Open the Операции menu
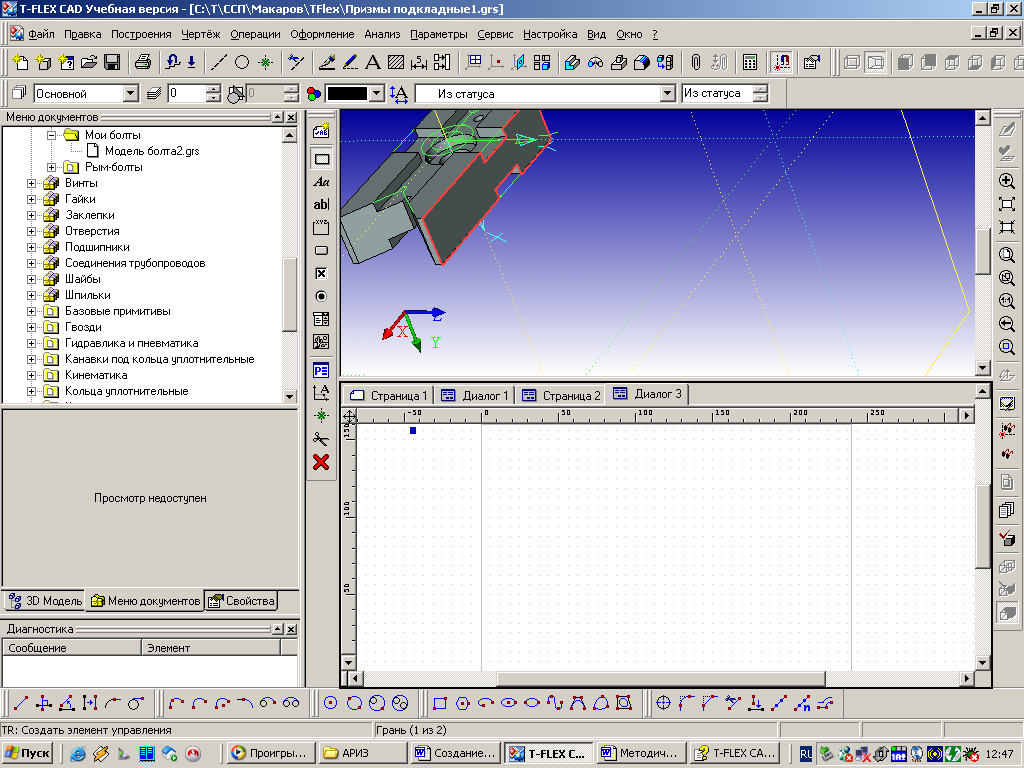 click(x=255, y=34)
